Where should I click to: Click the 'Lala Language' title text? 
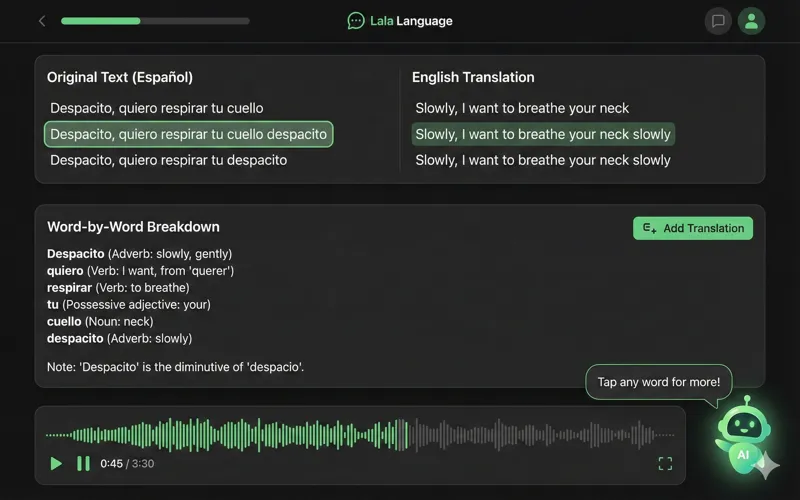click(x=411, y=21)
